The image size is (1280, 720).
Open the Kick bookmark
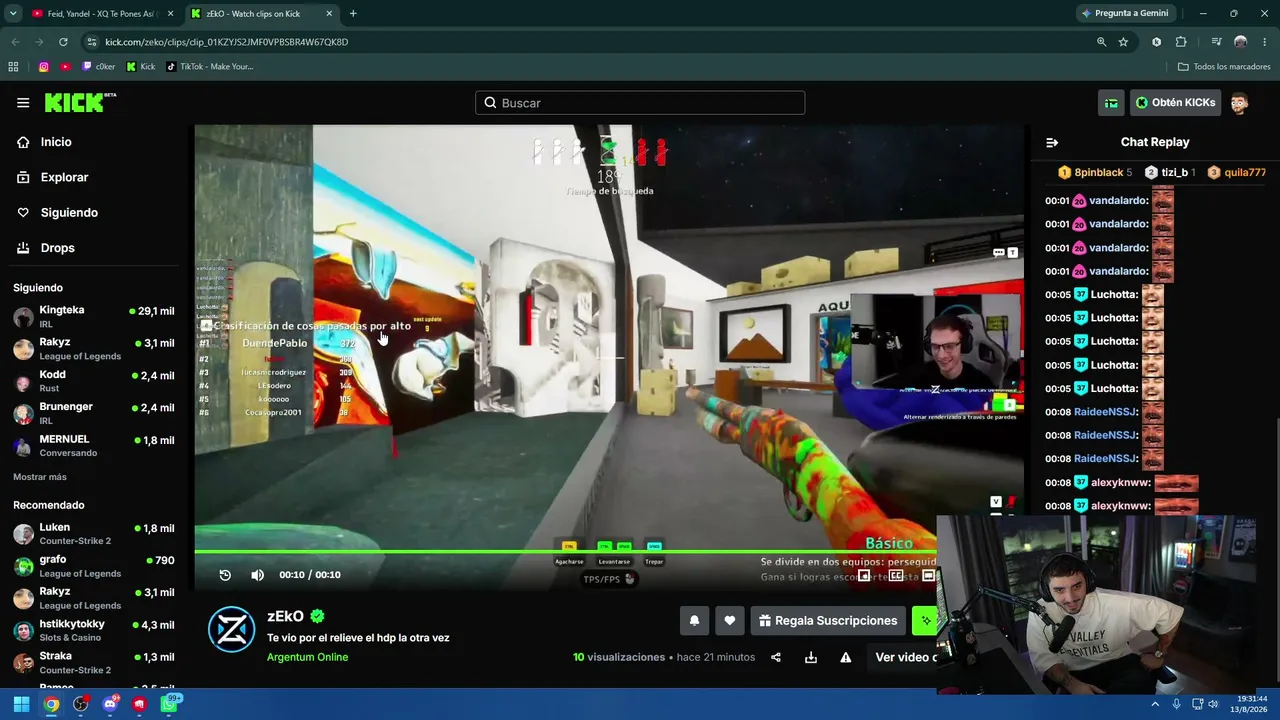coord(141,67)
